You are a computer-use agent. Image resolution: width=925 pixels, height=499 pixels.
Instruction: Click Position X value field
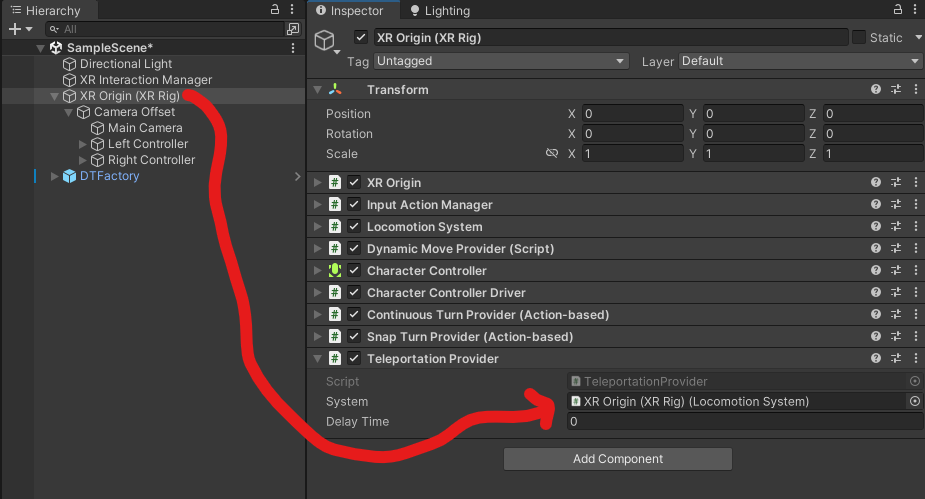tap(632, 113)
